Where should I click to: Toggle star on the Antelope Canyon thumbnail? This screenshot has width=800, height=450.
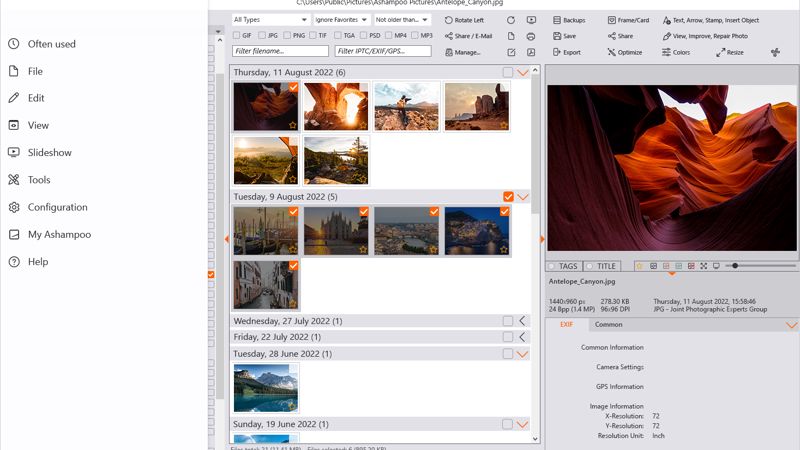click(292, 124)
